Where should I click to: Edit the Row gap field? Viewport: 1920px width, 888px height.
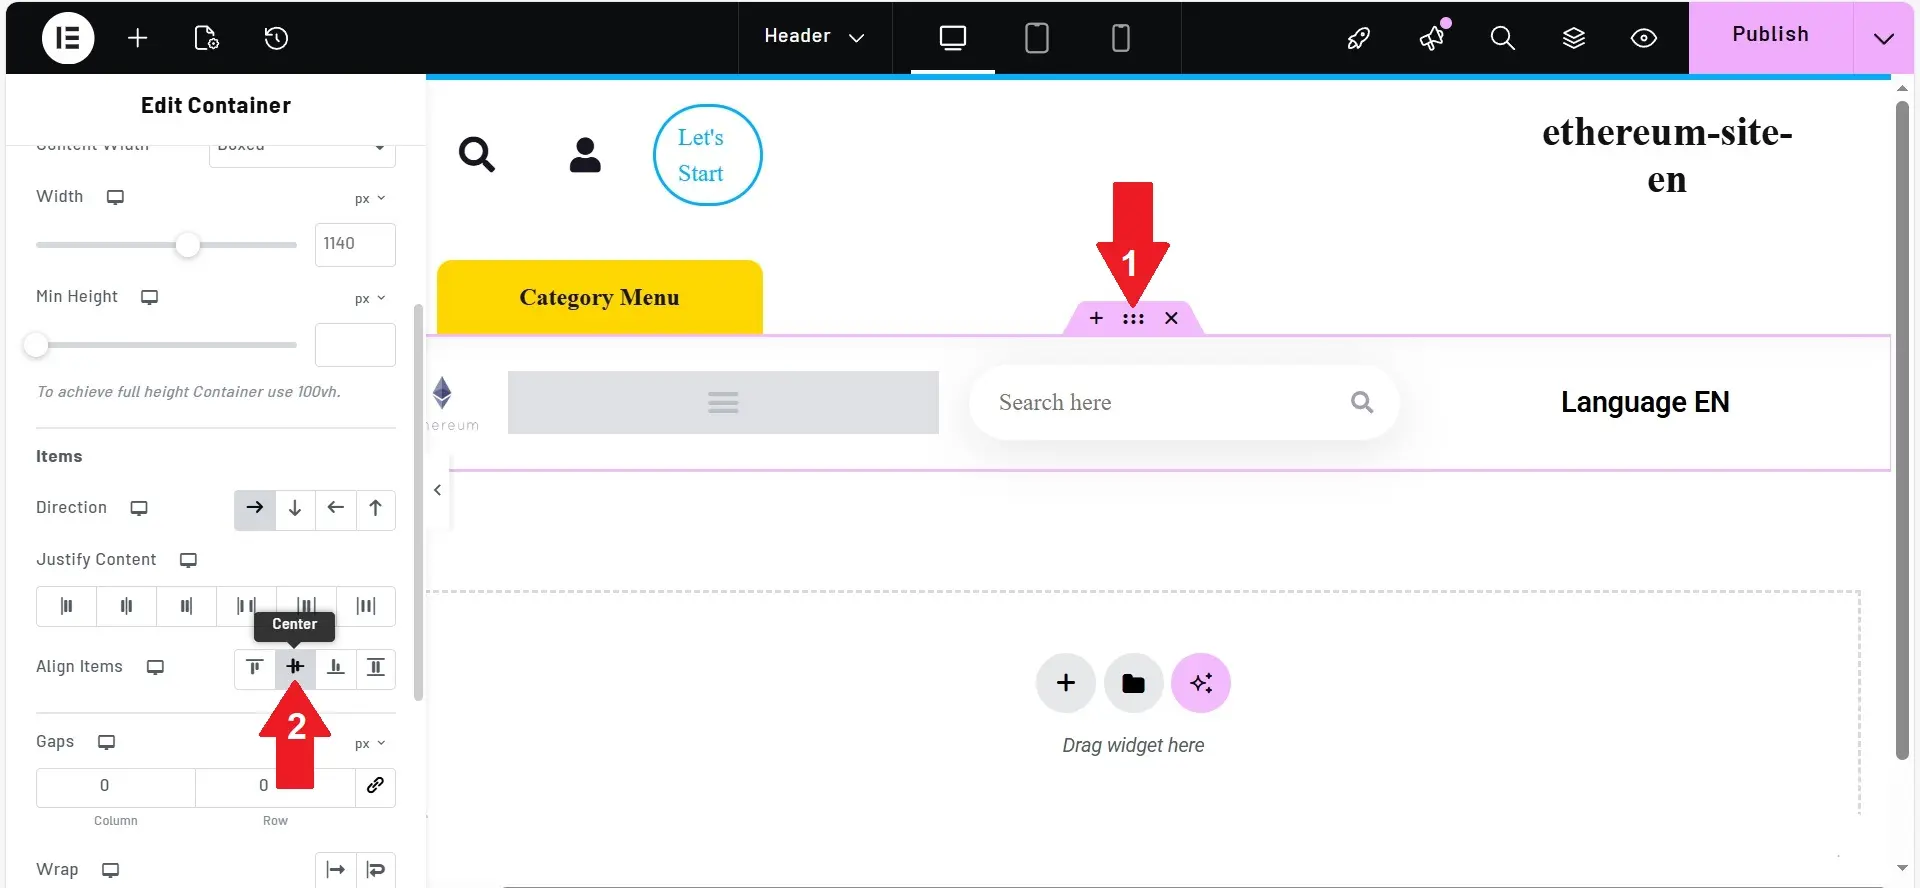coord(275,787)
